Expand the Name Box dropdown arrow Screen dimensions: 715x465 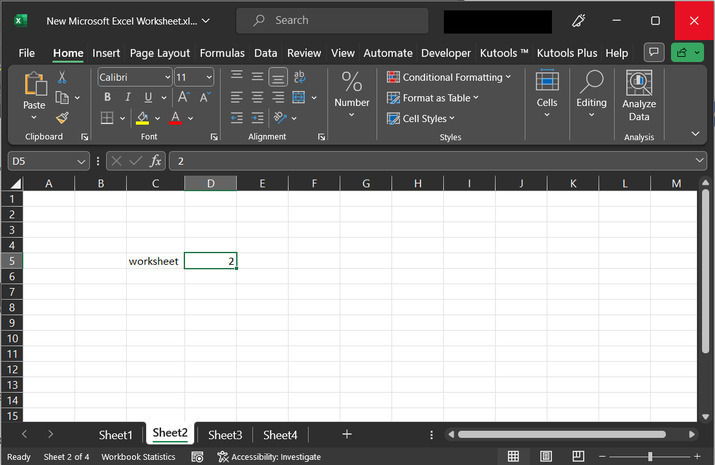tap(81, 161)
